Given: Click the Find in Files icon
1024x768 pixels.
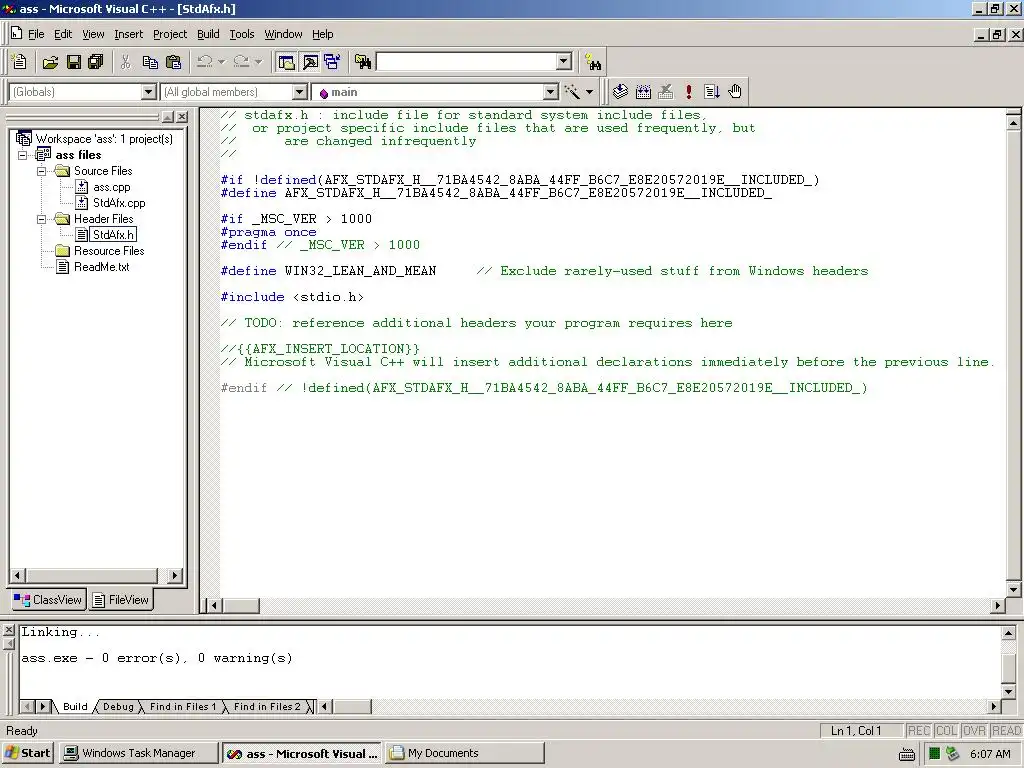Looking at the screenshot, I should [x=362, y=62].
